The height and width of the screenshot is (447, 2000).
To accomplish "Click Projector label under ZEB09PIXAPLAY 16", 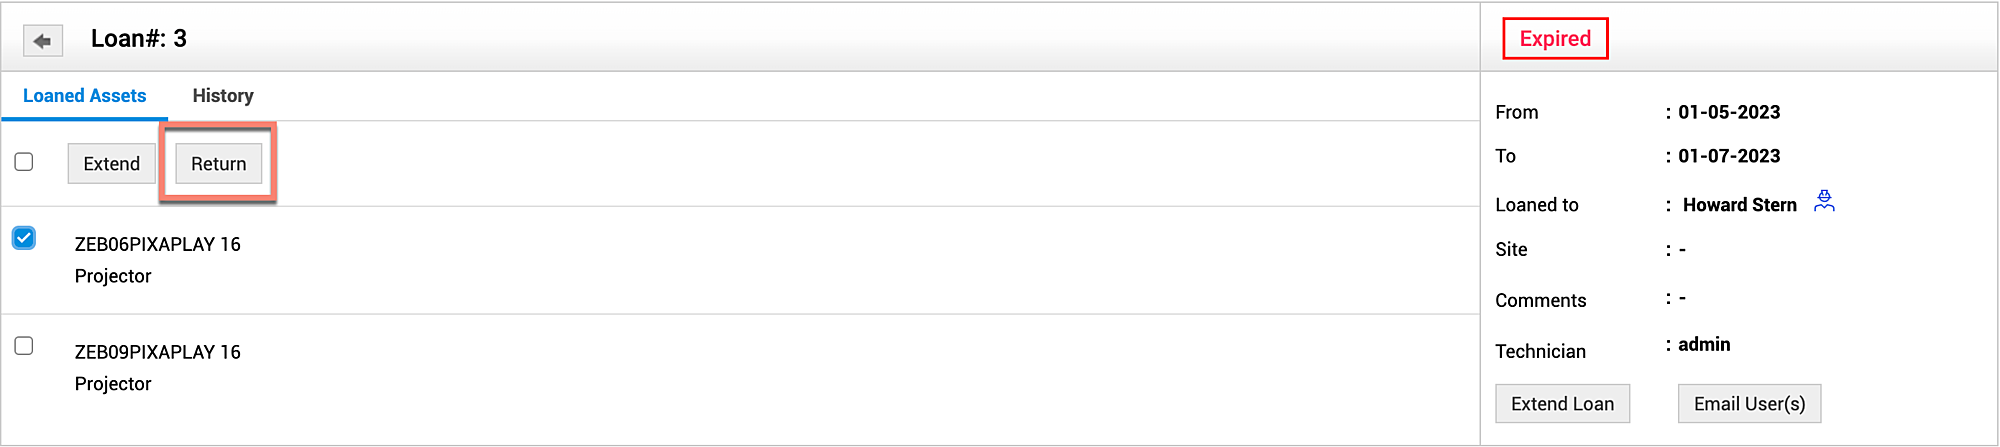I will [113, 384].
